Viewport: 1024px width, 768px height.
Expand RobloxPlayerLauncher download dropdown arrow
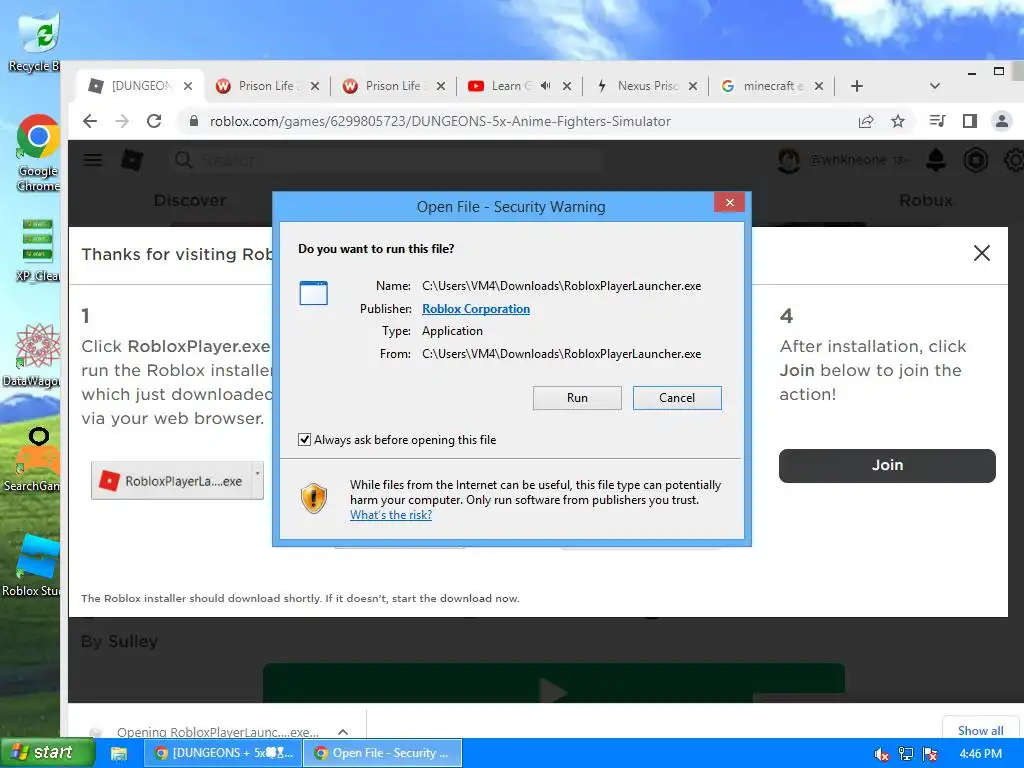click(258, 481)
